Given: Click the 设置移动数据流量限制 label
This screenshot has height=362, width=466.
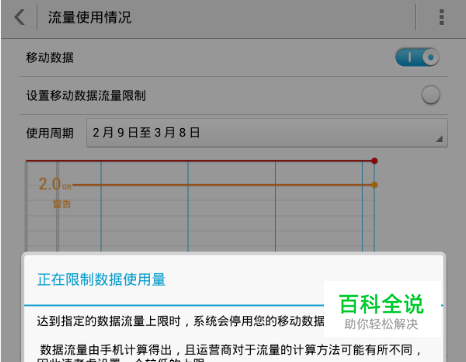Looking at the screenshot, I should click(86, 96).
